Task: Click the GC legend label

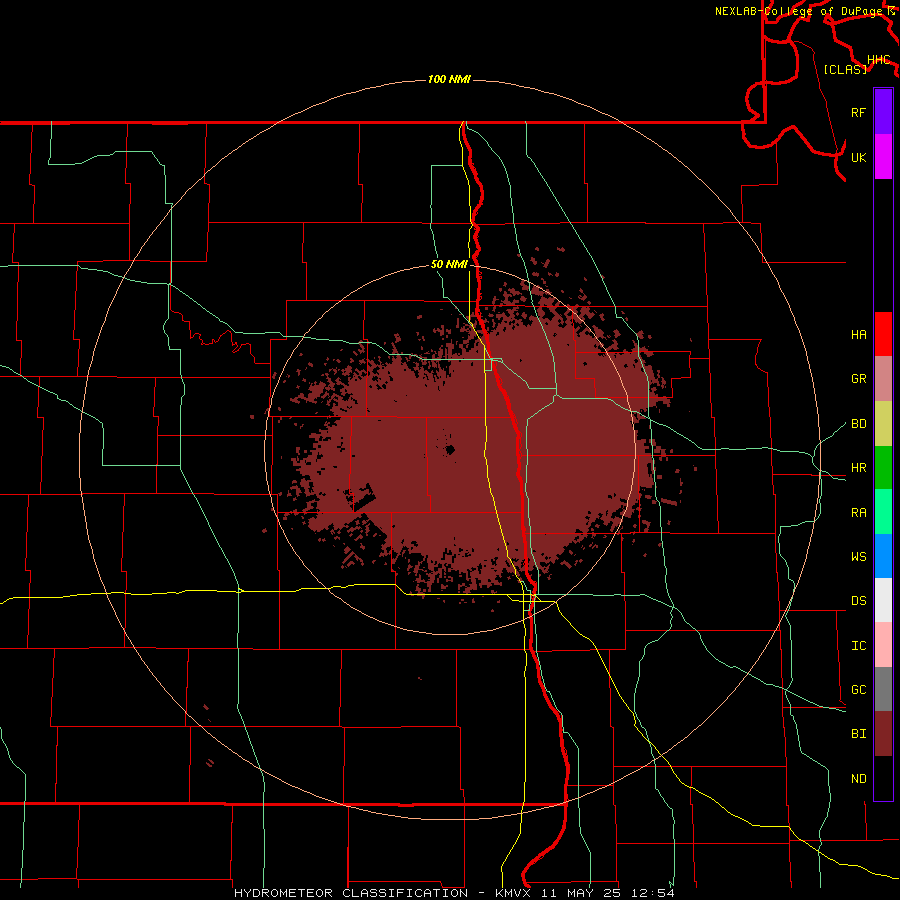Action: pyautogui.click(x=858, y=690)
